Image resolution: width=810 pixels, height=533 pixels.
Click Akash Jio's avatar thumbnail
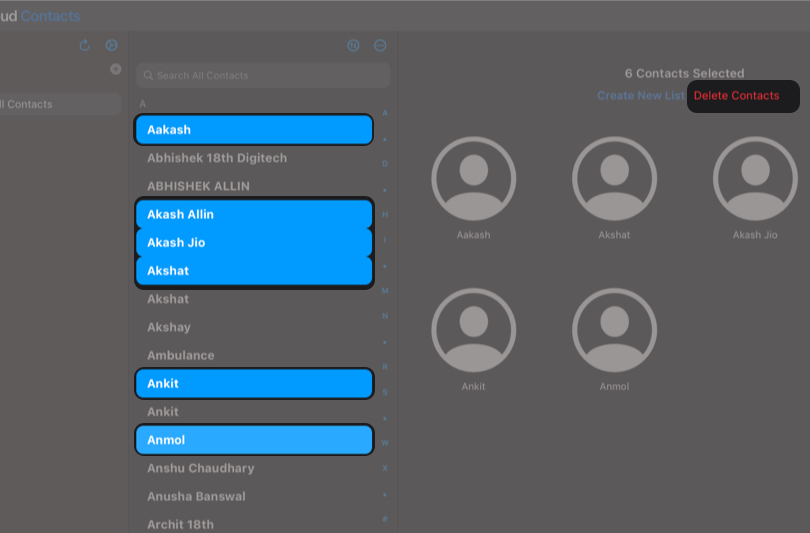pyautogui.click(x=755, y=179)
